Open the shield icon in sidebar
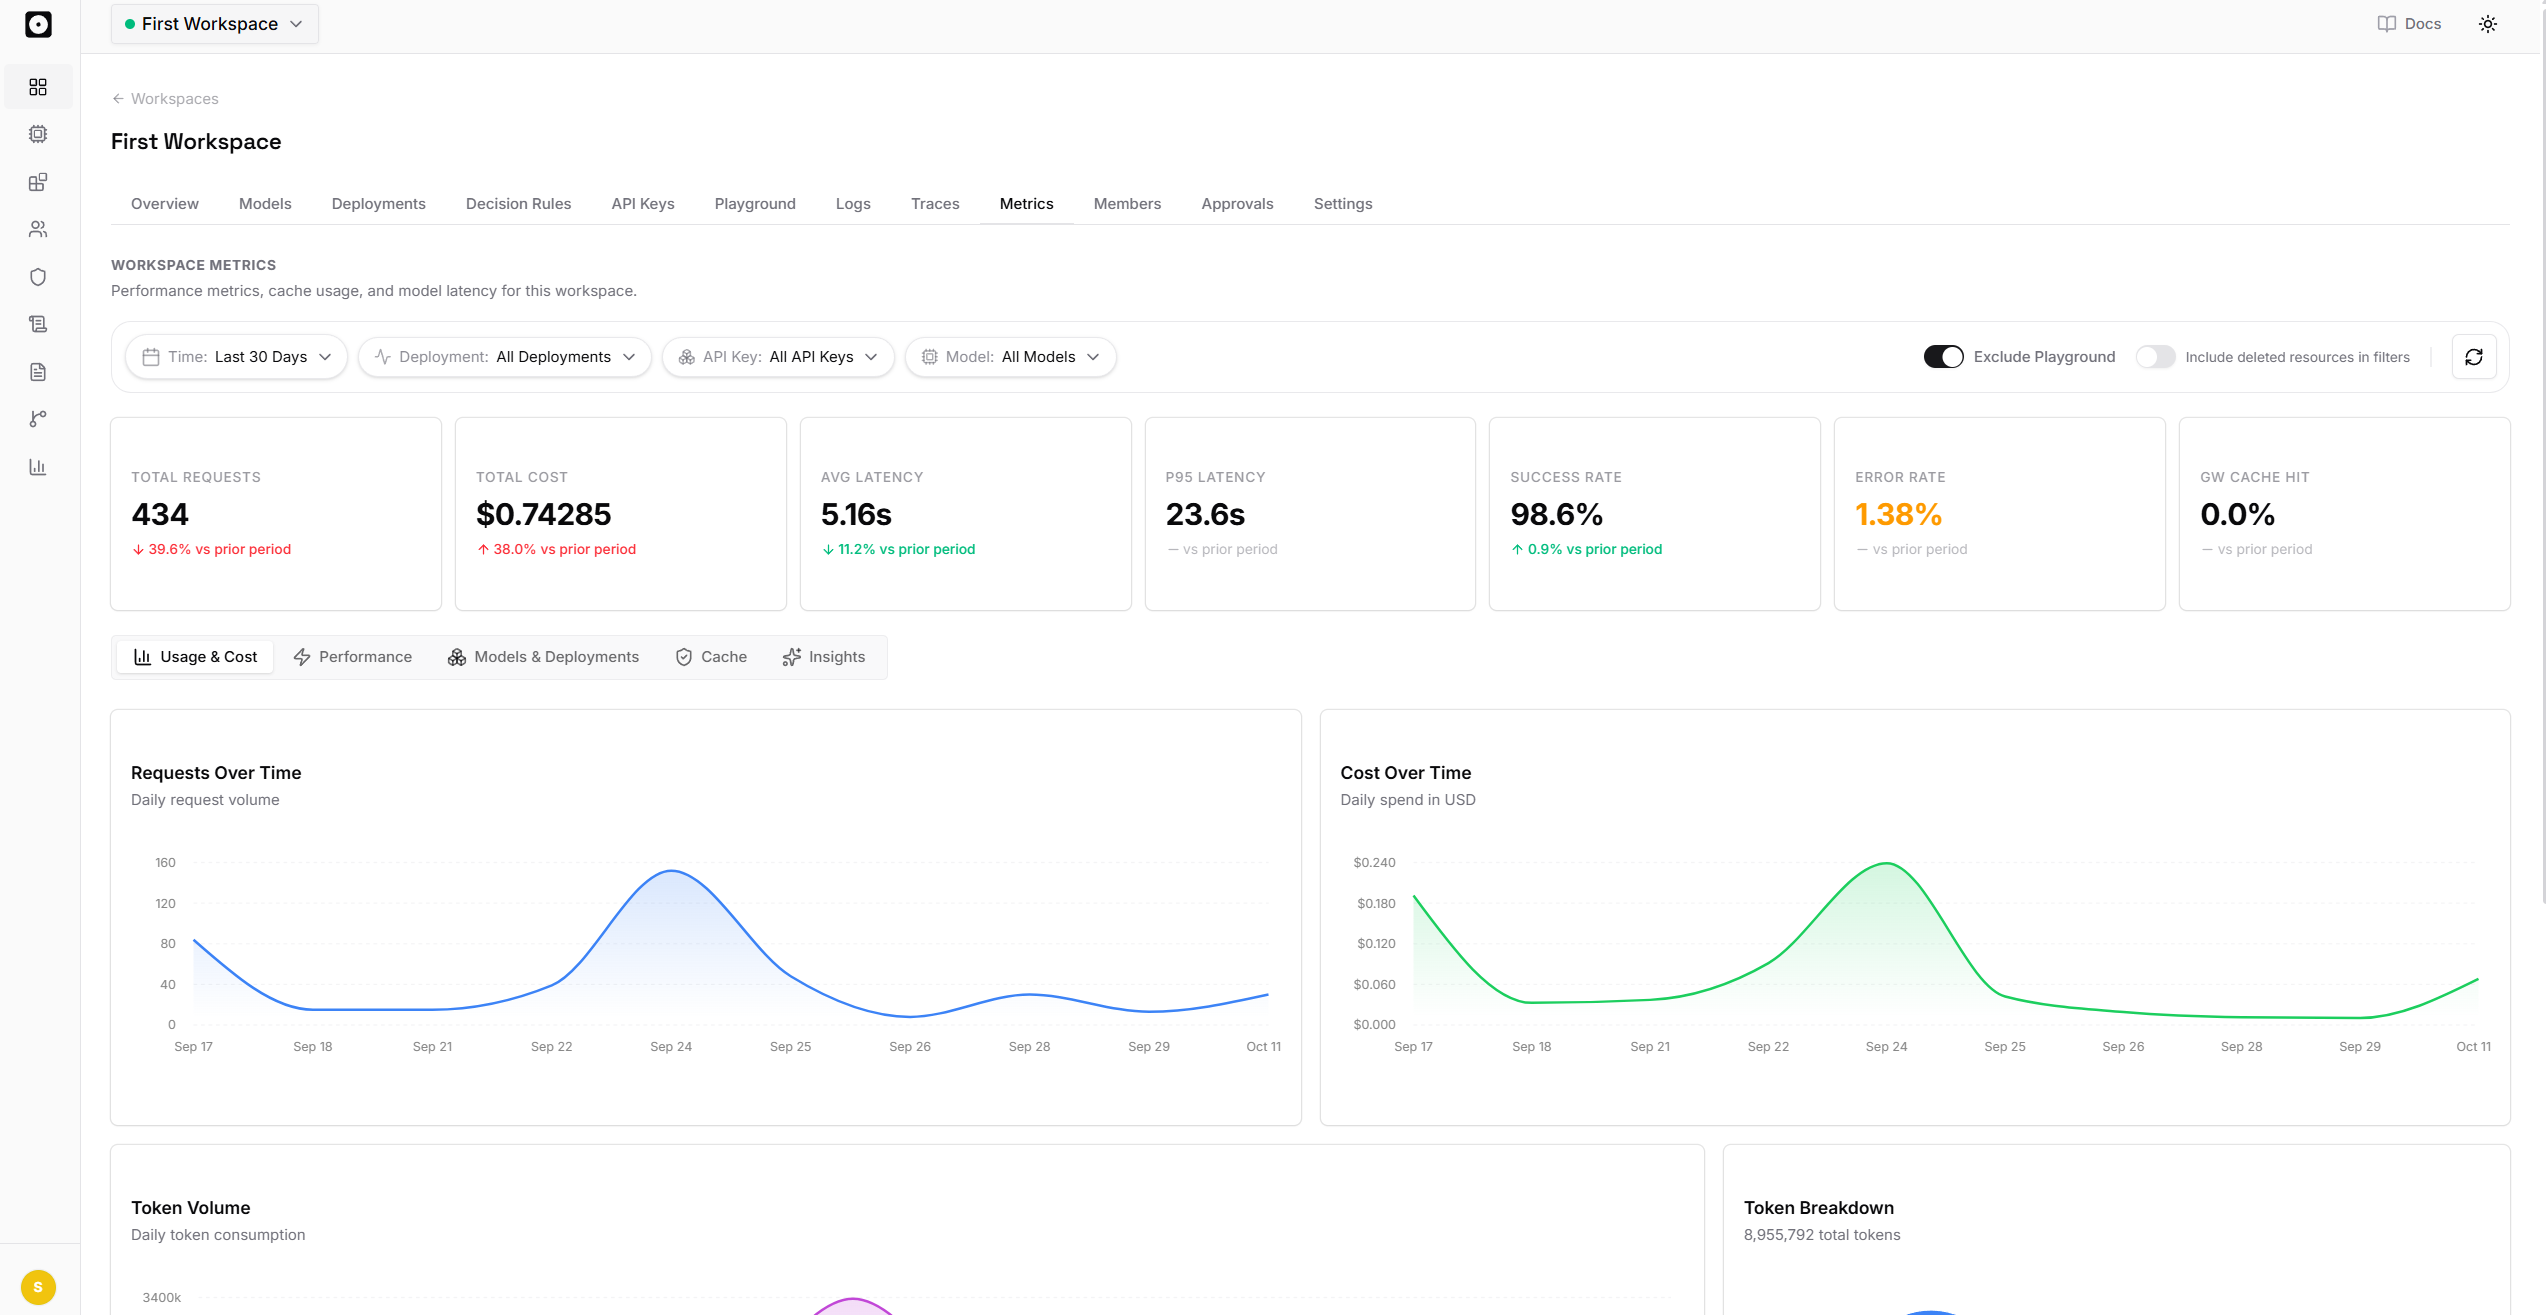Viewport: 2546px width, 1315px height. coord(38,277)
